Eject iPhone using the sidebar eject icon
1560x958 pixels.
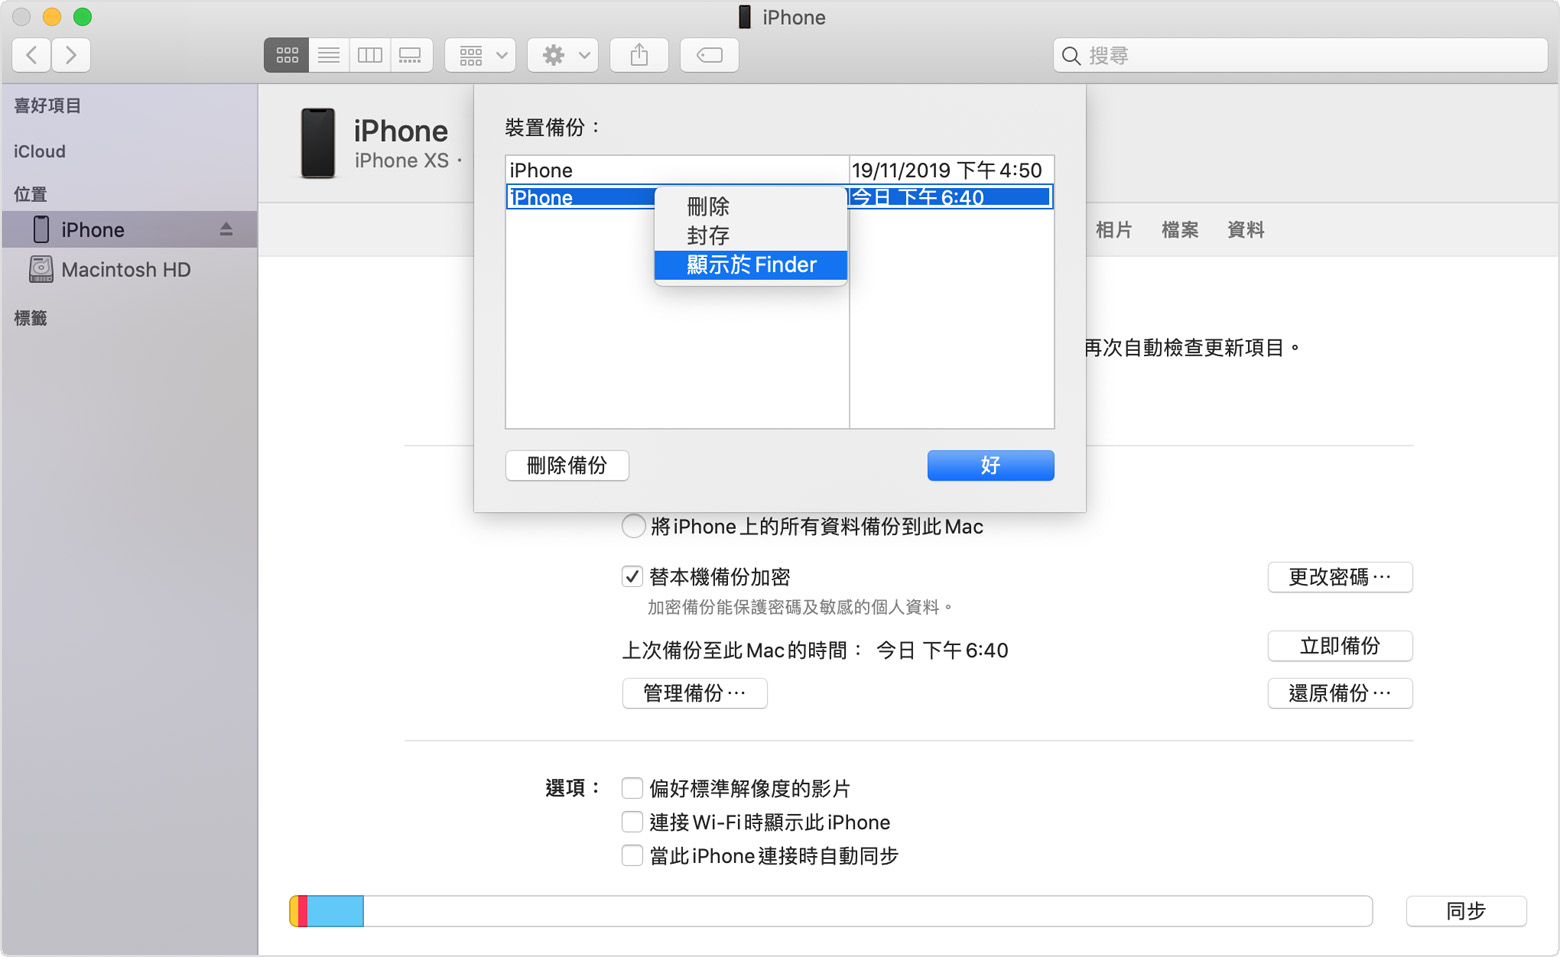[226, 230]
